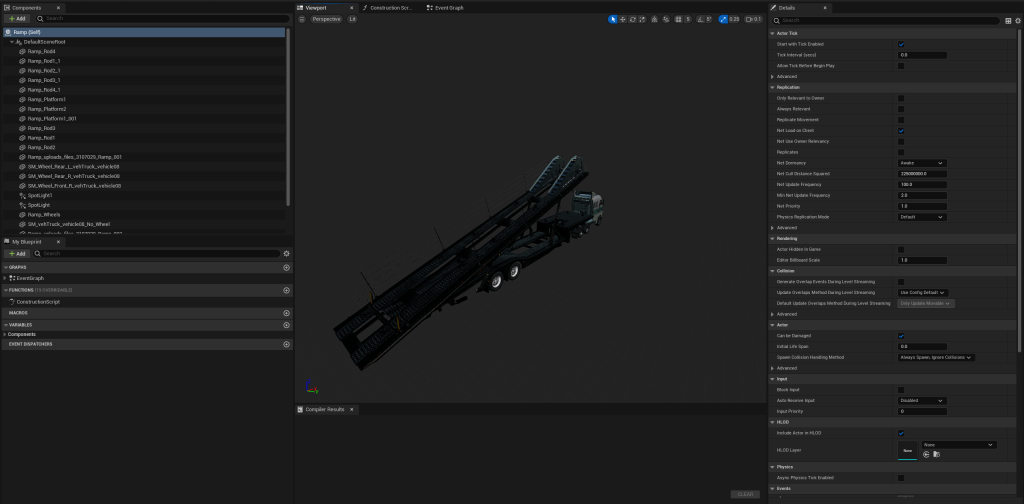Browse to HLOD Layer asset in Content Browser
The width and height of the screenshot is (1024, 504).
click(x=935, y=454)
